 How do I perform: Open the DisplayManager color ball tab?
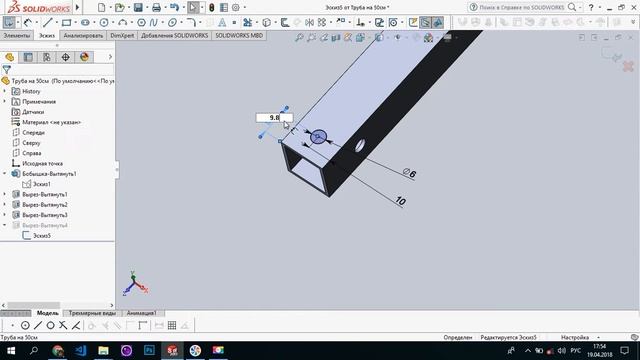[84, 57]
